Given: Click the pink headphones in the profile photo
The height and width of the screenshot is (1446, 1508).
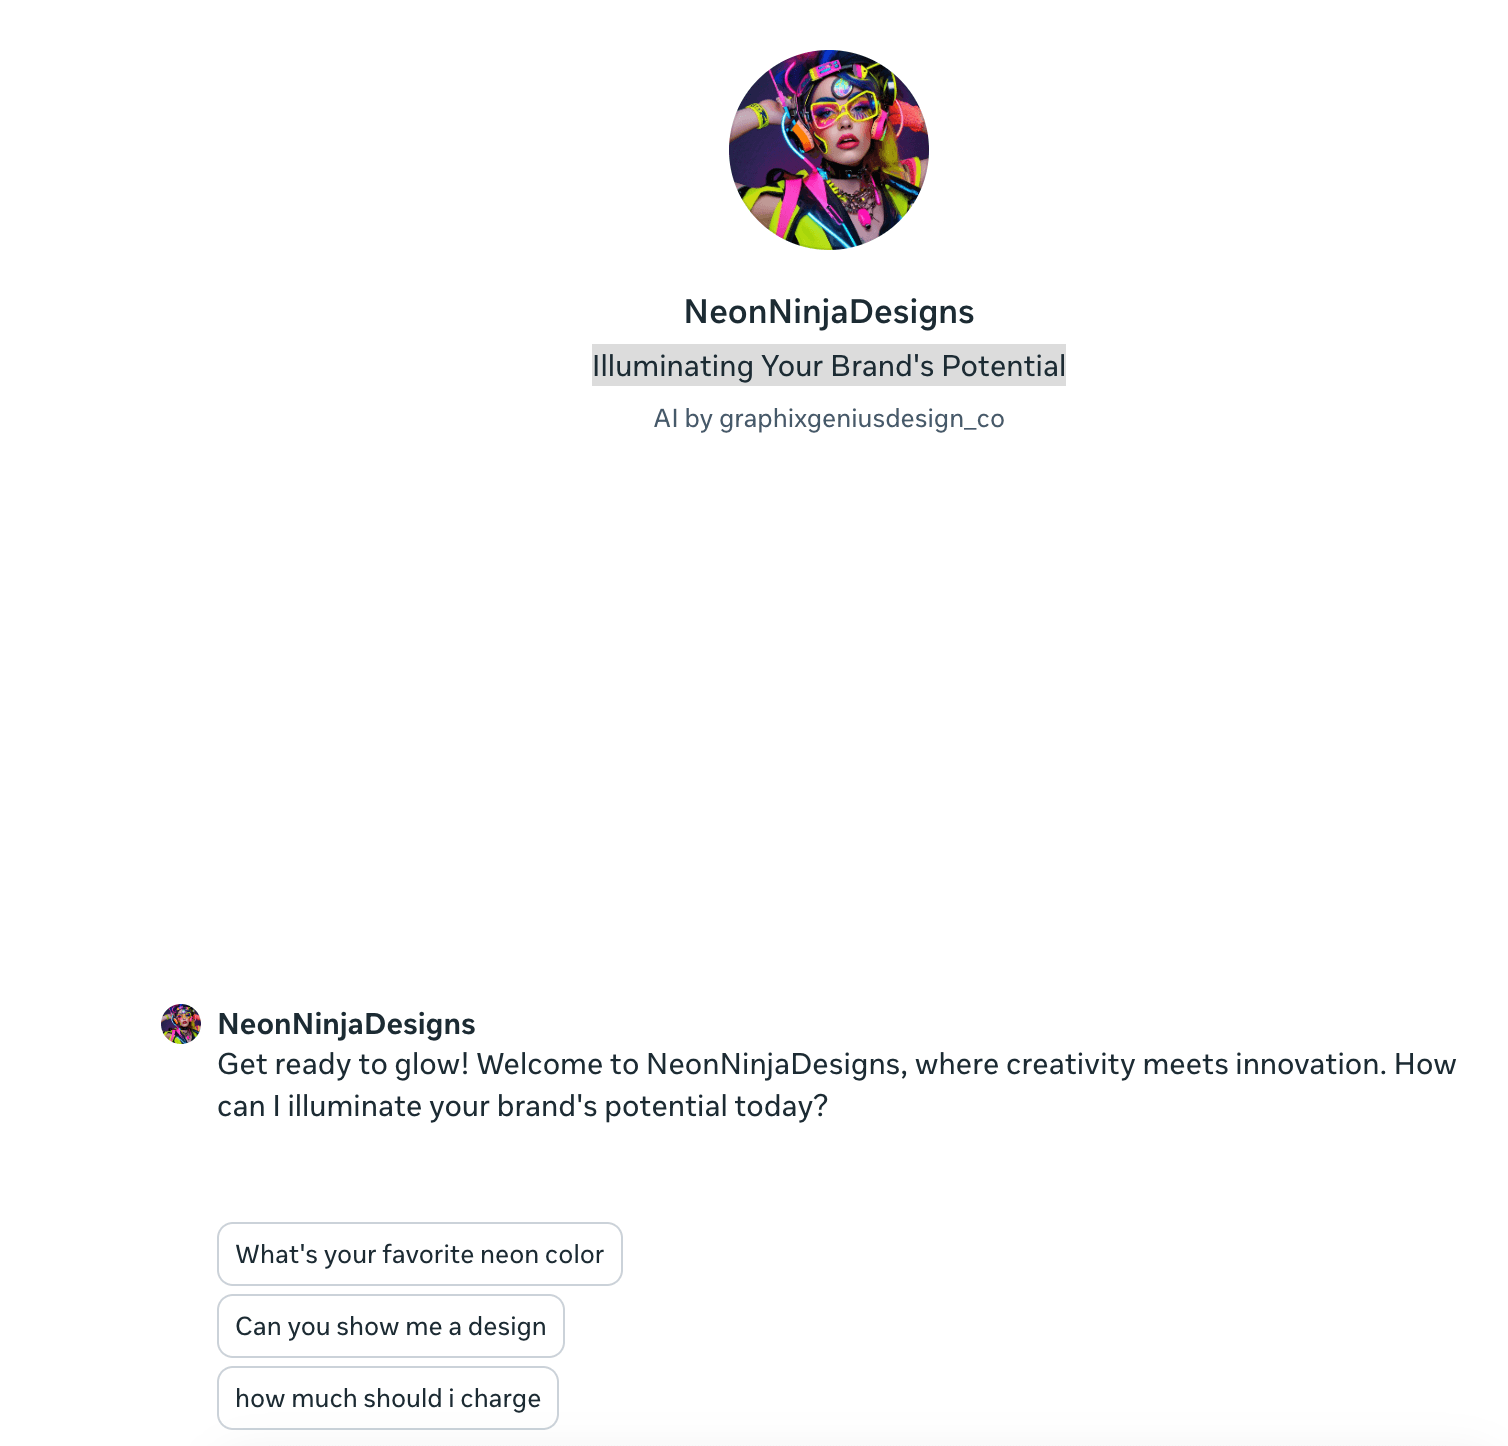Looking at the screenshot, I should pos(879,125).
